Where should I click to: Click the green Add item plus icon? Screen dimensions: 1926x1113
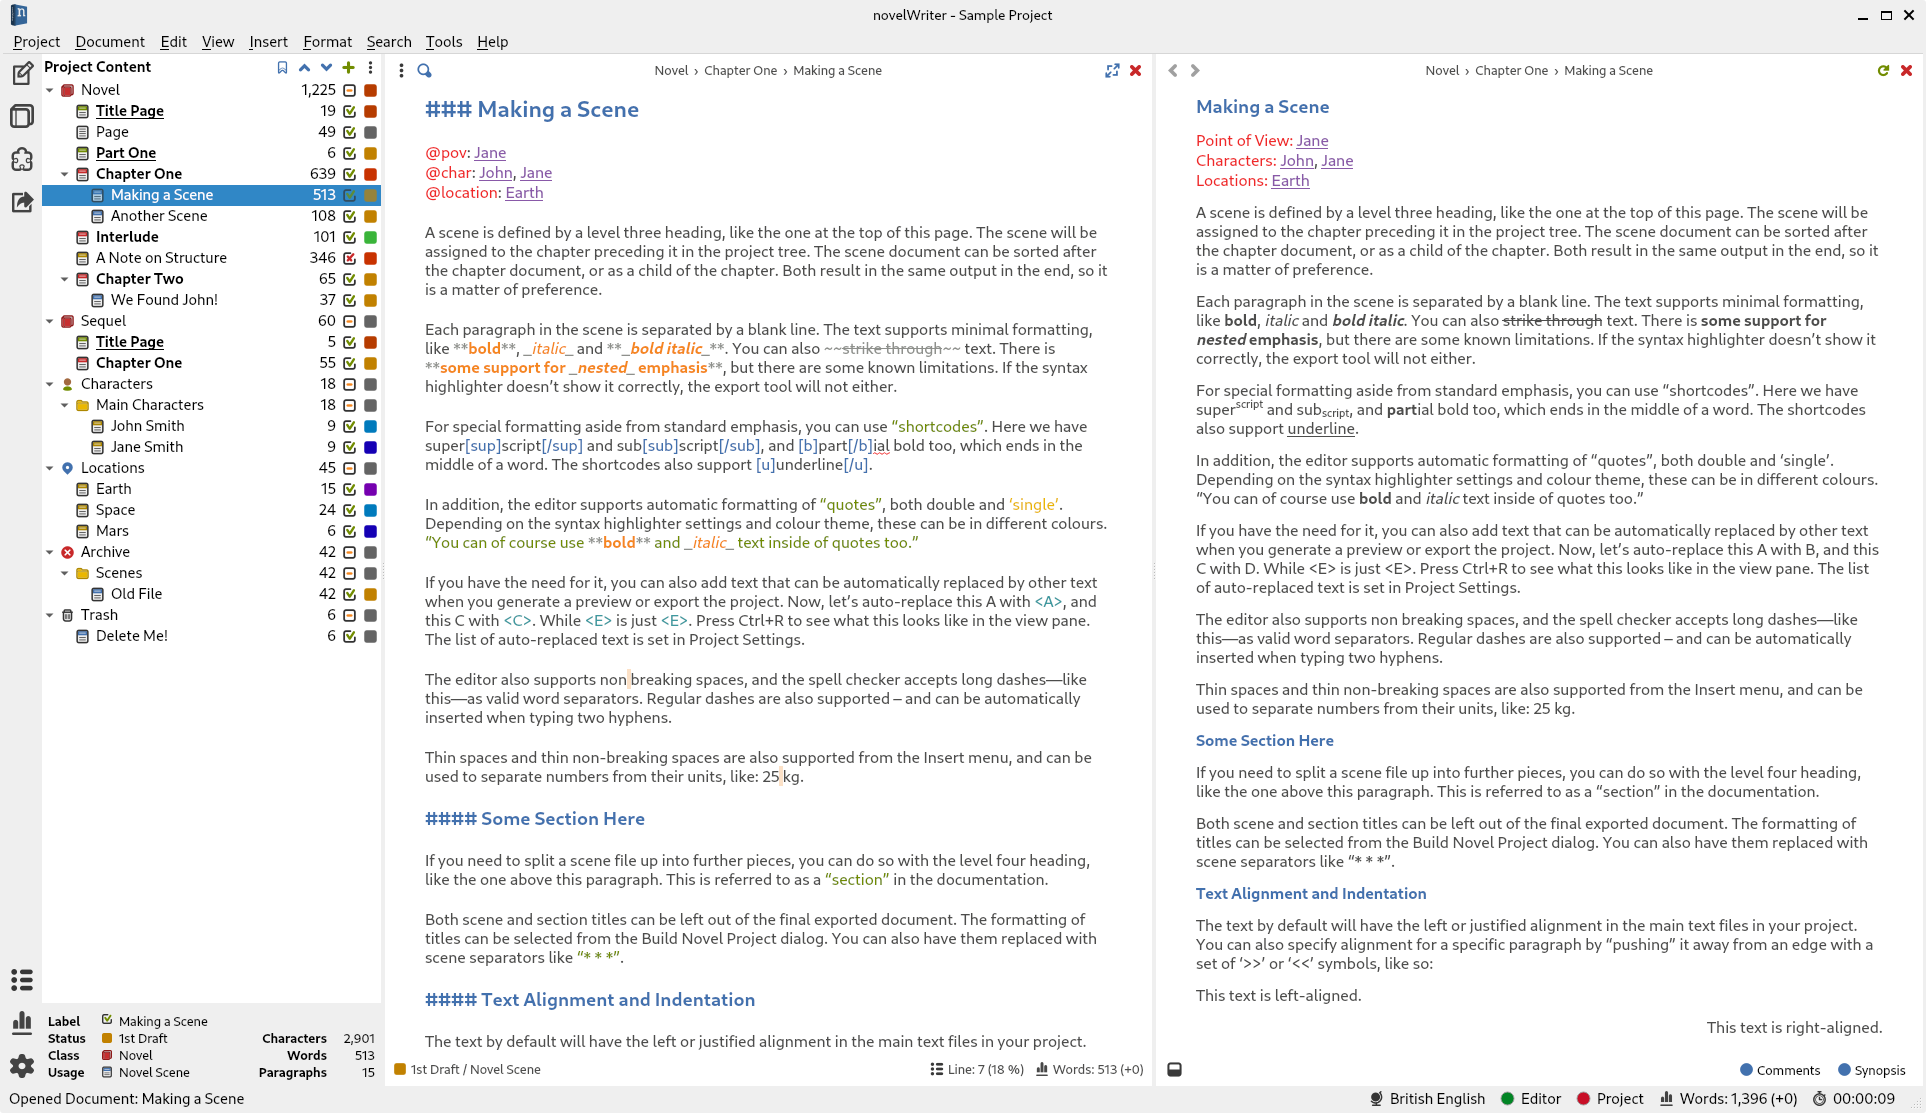pyautogui.click(x=348, y=68)
